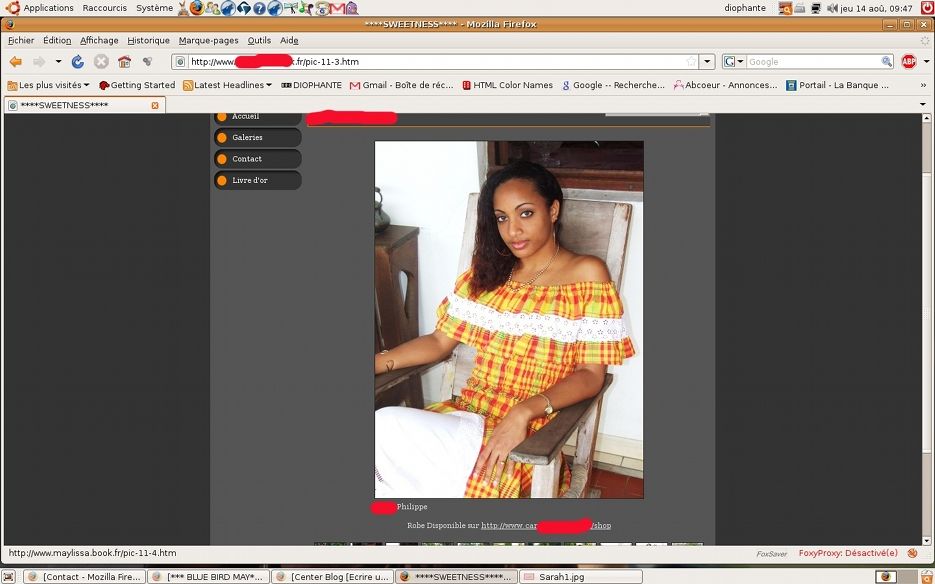The image size is (935, 584).
Task: Go back to the previous page
Action: click(16, 61)
